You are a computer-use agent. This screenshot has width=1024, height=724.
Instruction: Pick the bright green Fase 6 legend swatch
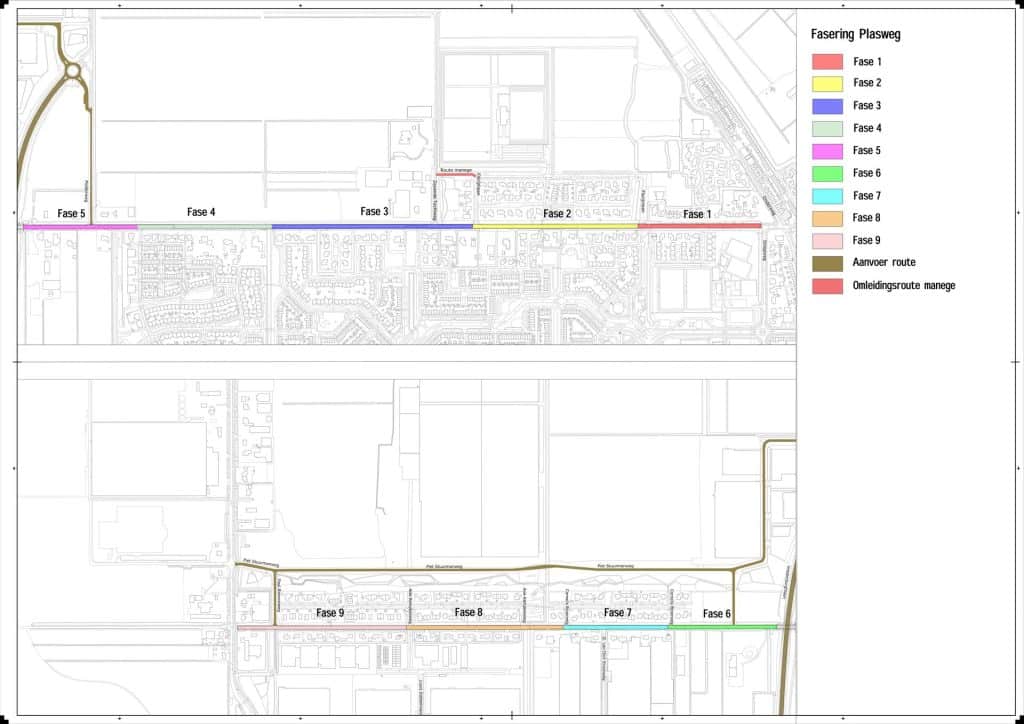[x=827, y=173]
